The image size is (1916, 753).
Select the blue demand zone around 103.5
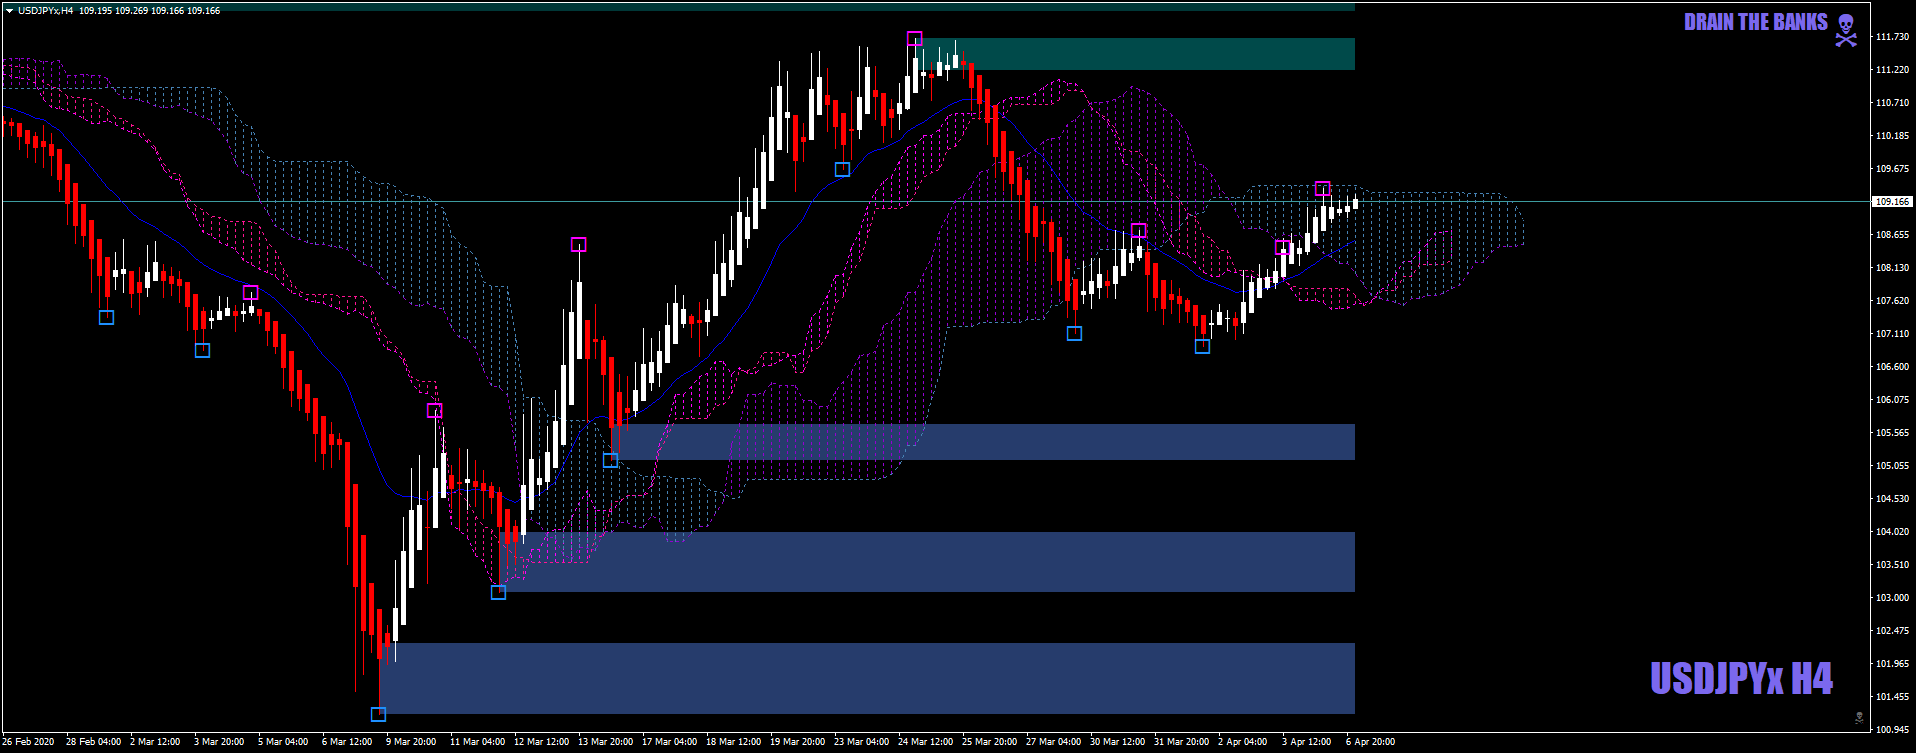pos(927,562)
